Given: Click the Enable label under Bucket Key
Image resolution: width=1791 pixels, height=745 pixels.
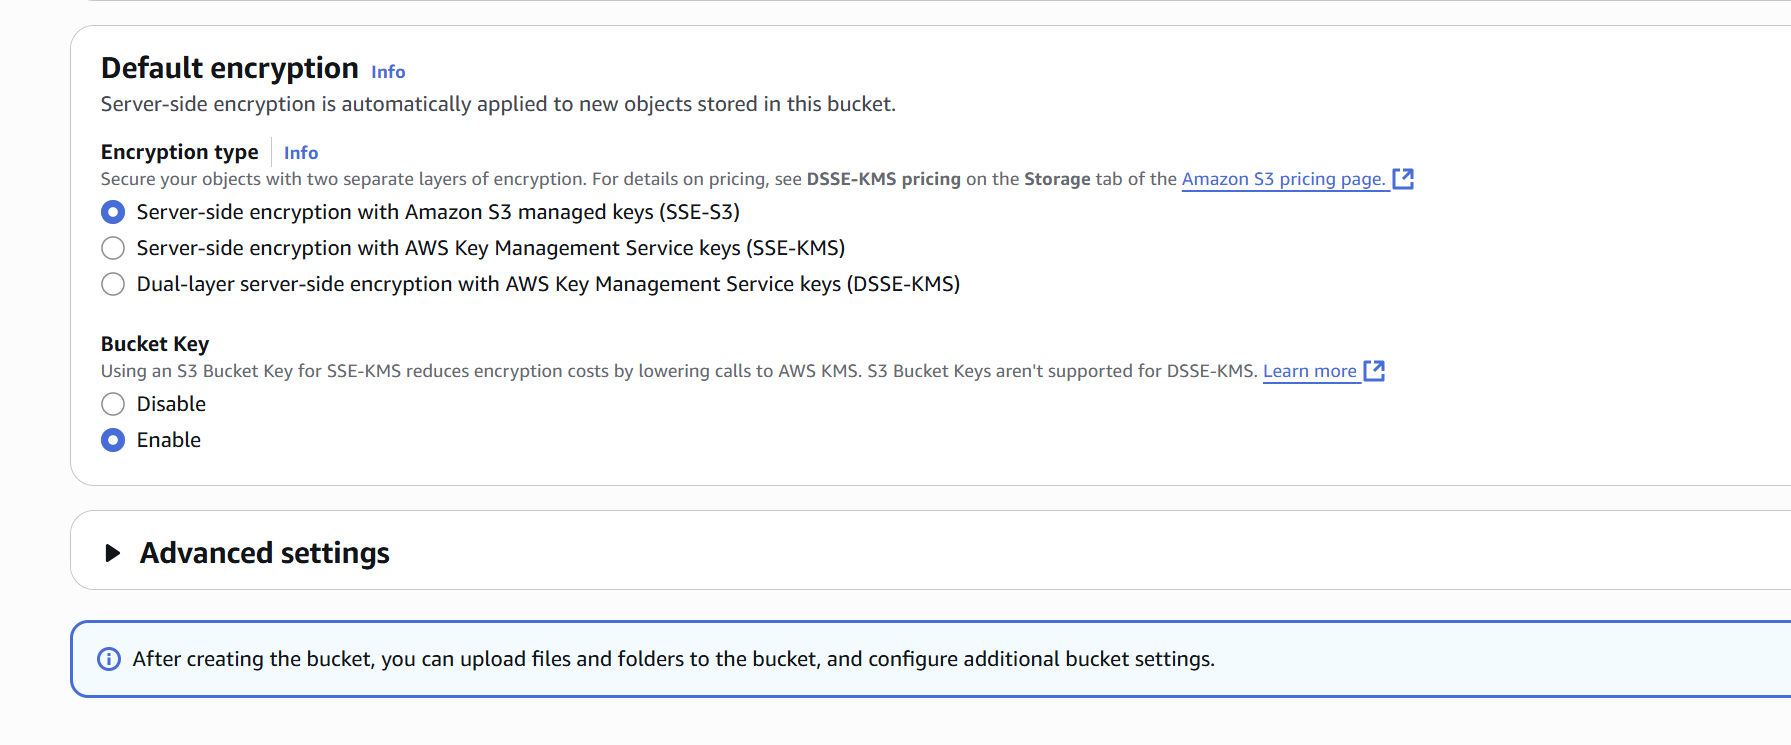Looking at the screenshot, I should (169, 440).
